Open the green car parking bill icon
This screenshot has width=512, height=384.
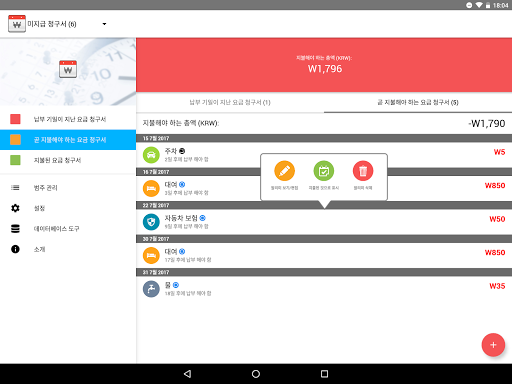coord(151,155)
